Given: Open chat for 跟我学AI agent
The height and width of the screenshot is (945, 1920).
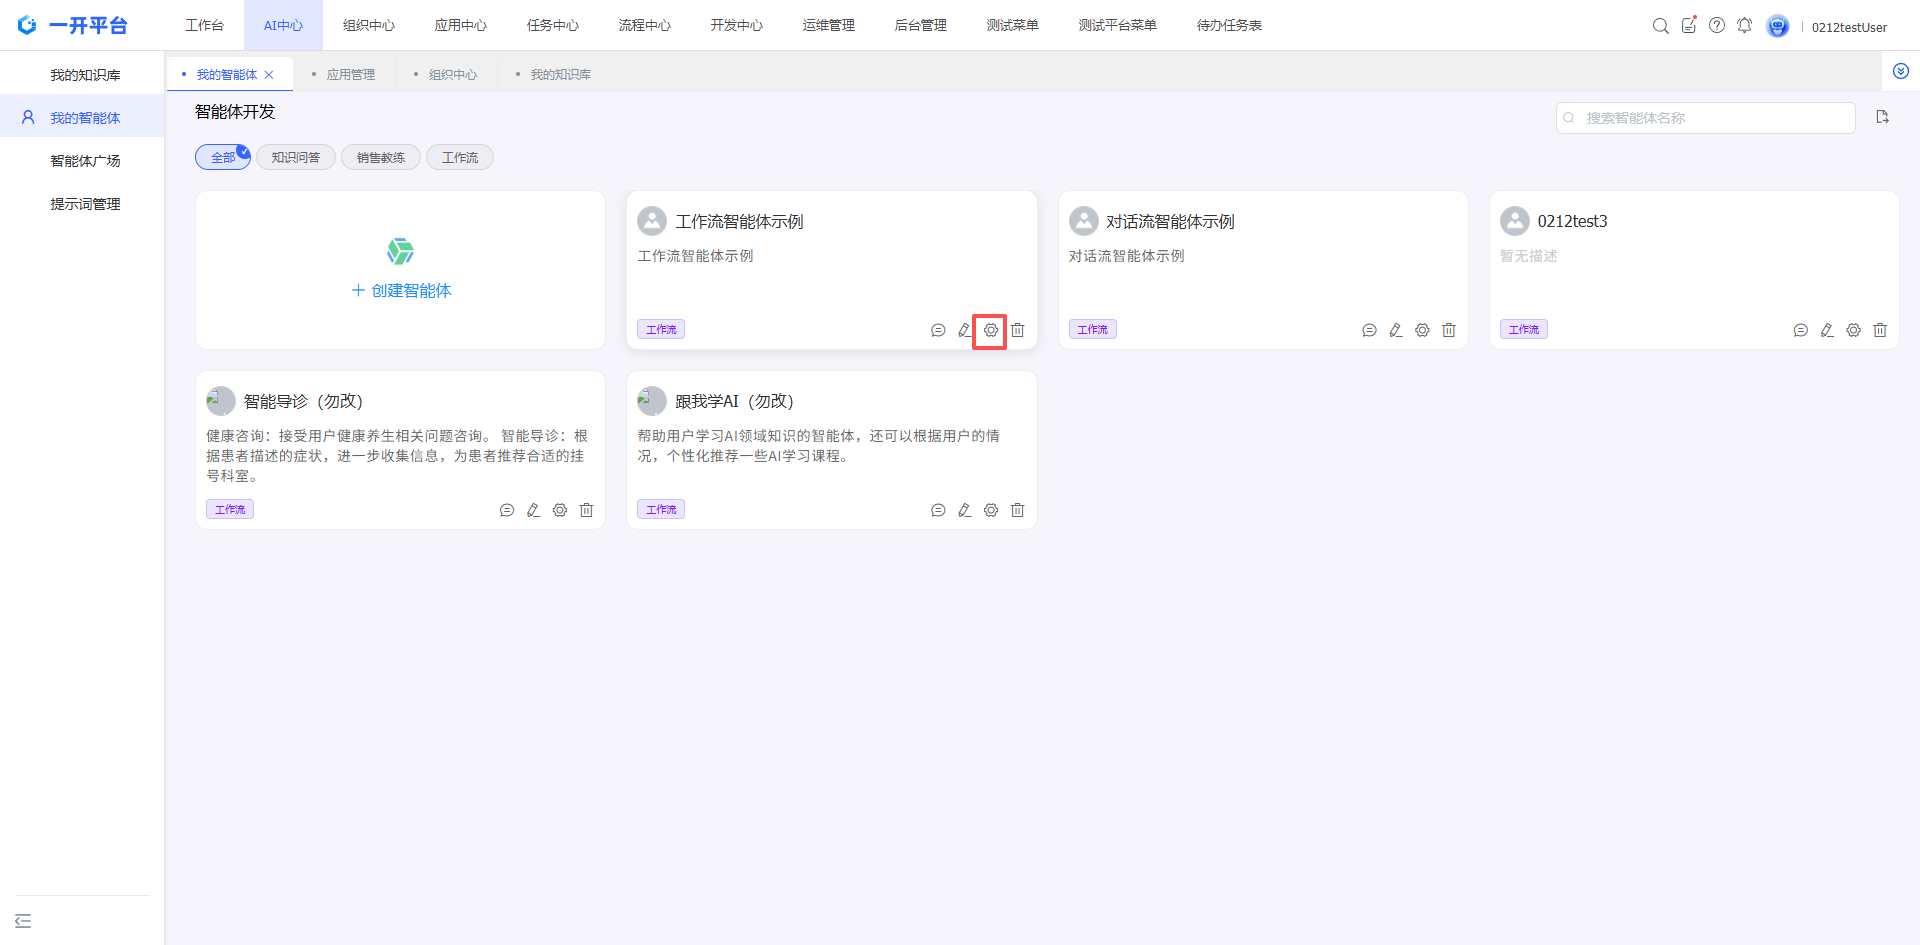Looking at the screenshot, I should coord(938,510).
